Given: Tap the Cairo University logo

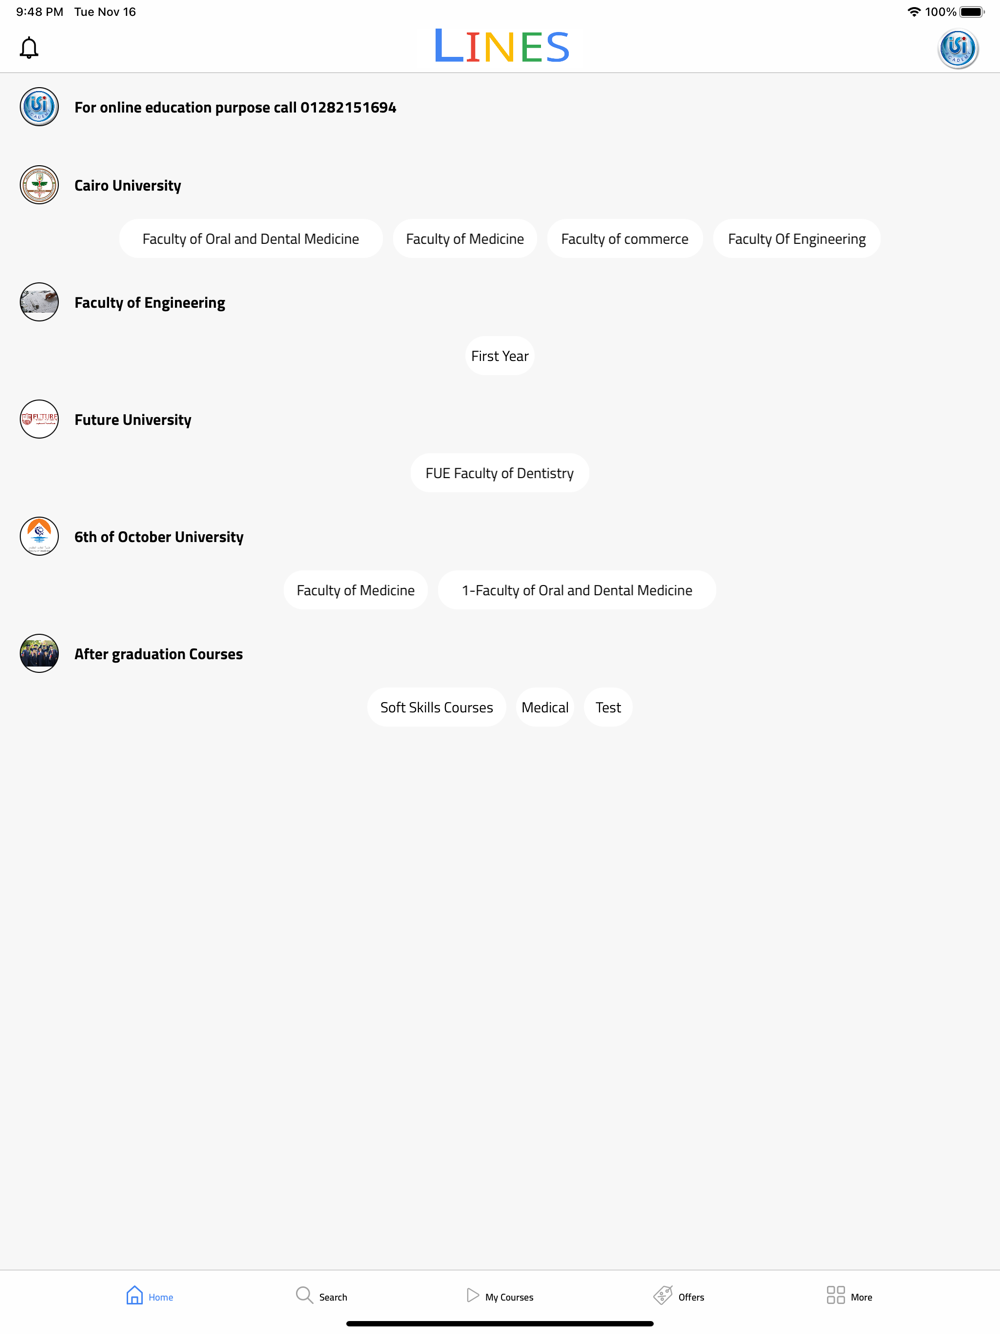Looking at the screenshot, I should pyautogui.click(x=39, y=185).
